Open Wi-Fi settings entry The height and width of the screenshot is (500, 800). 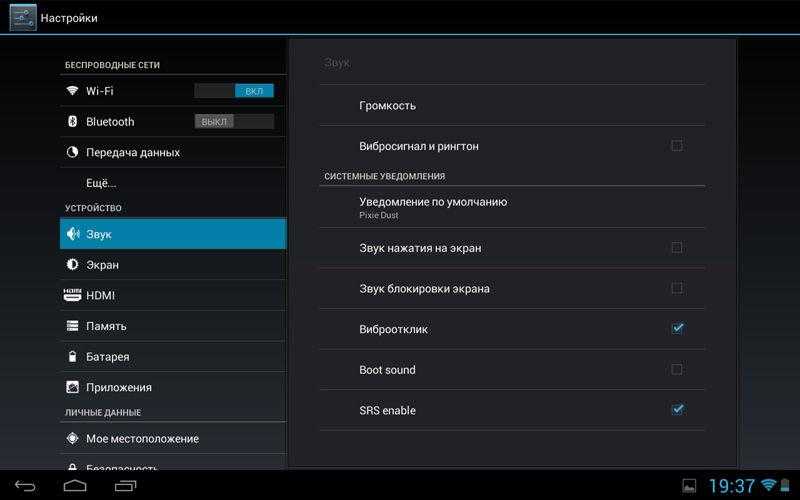[173, 91]
